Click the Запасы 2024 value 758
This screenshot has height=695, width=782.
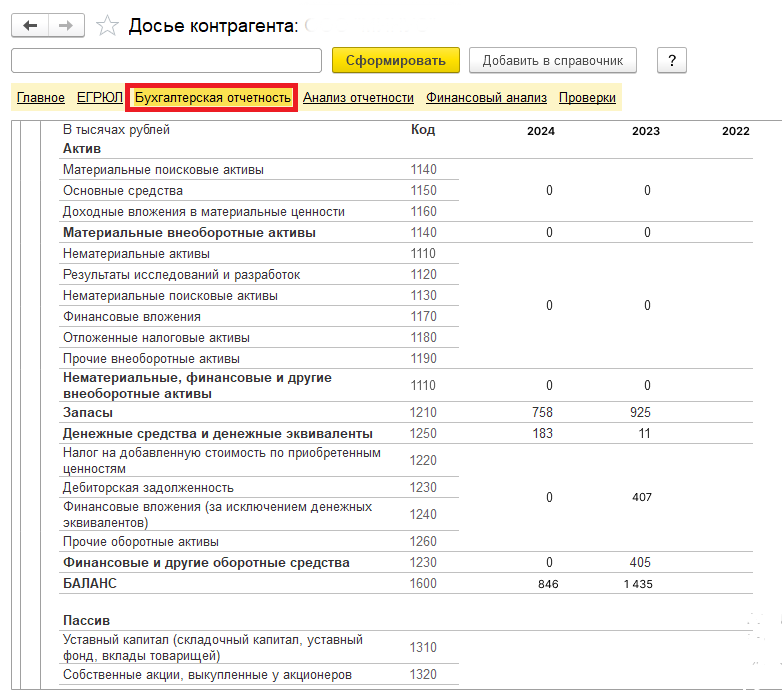click(542, 412)
